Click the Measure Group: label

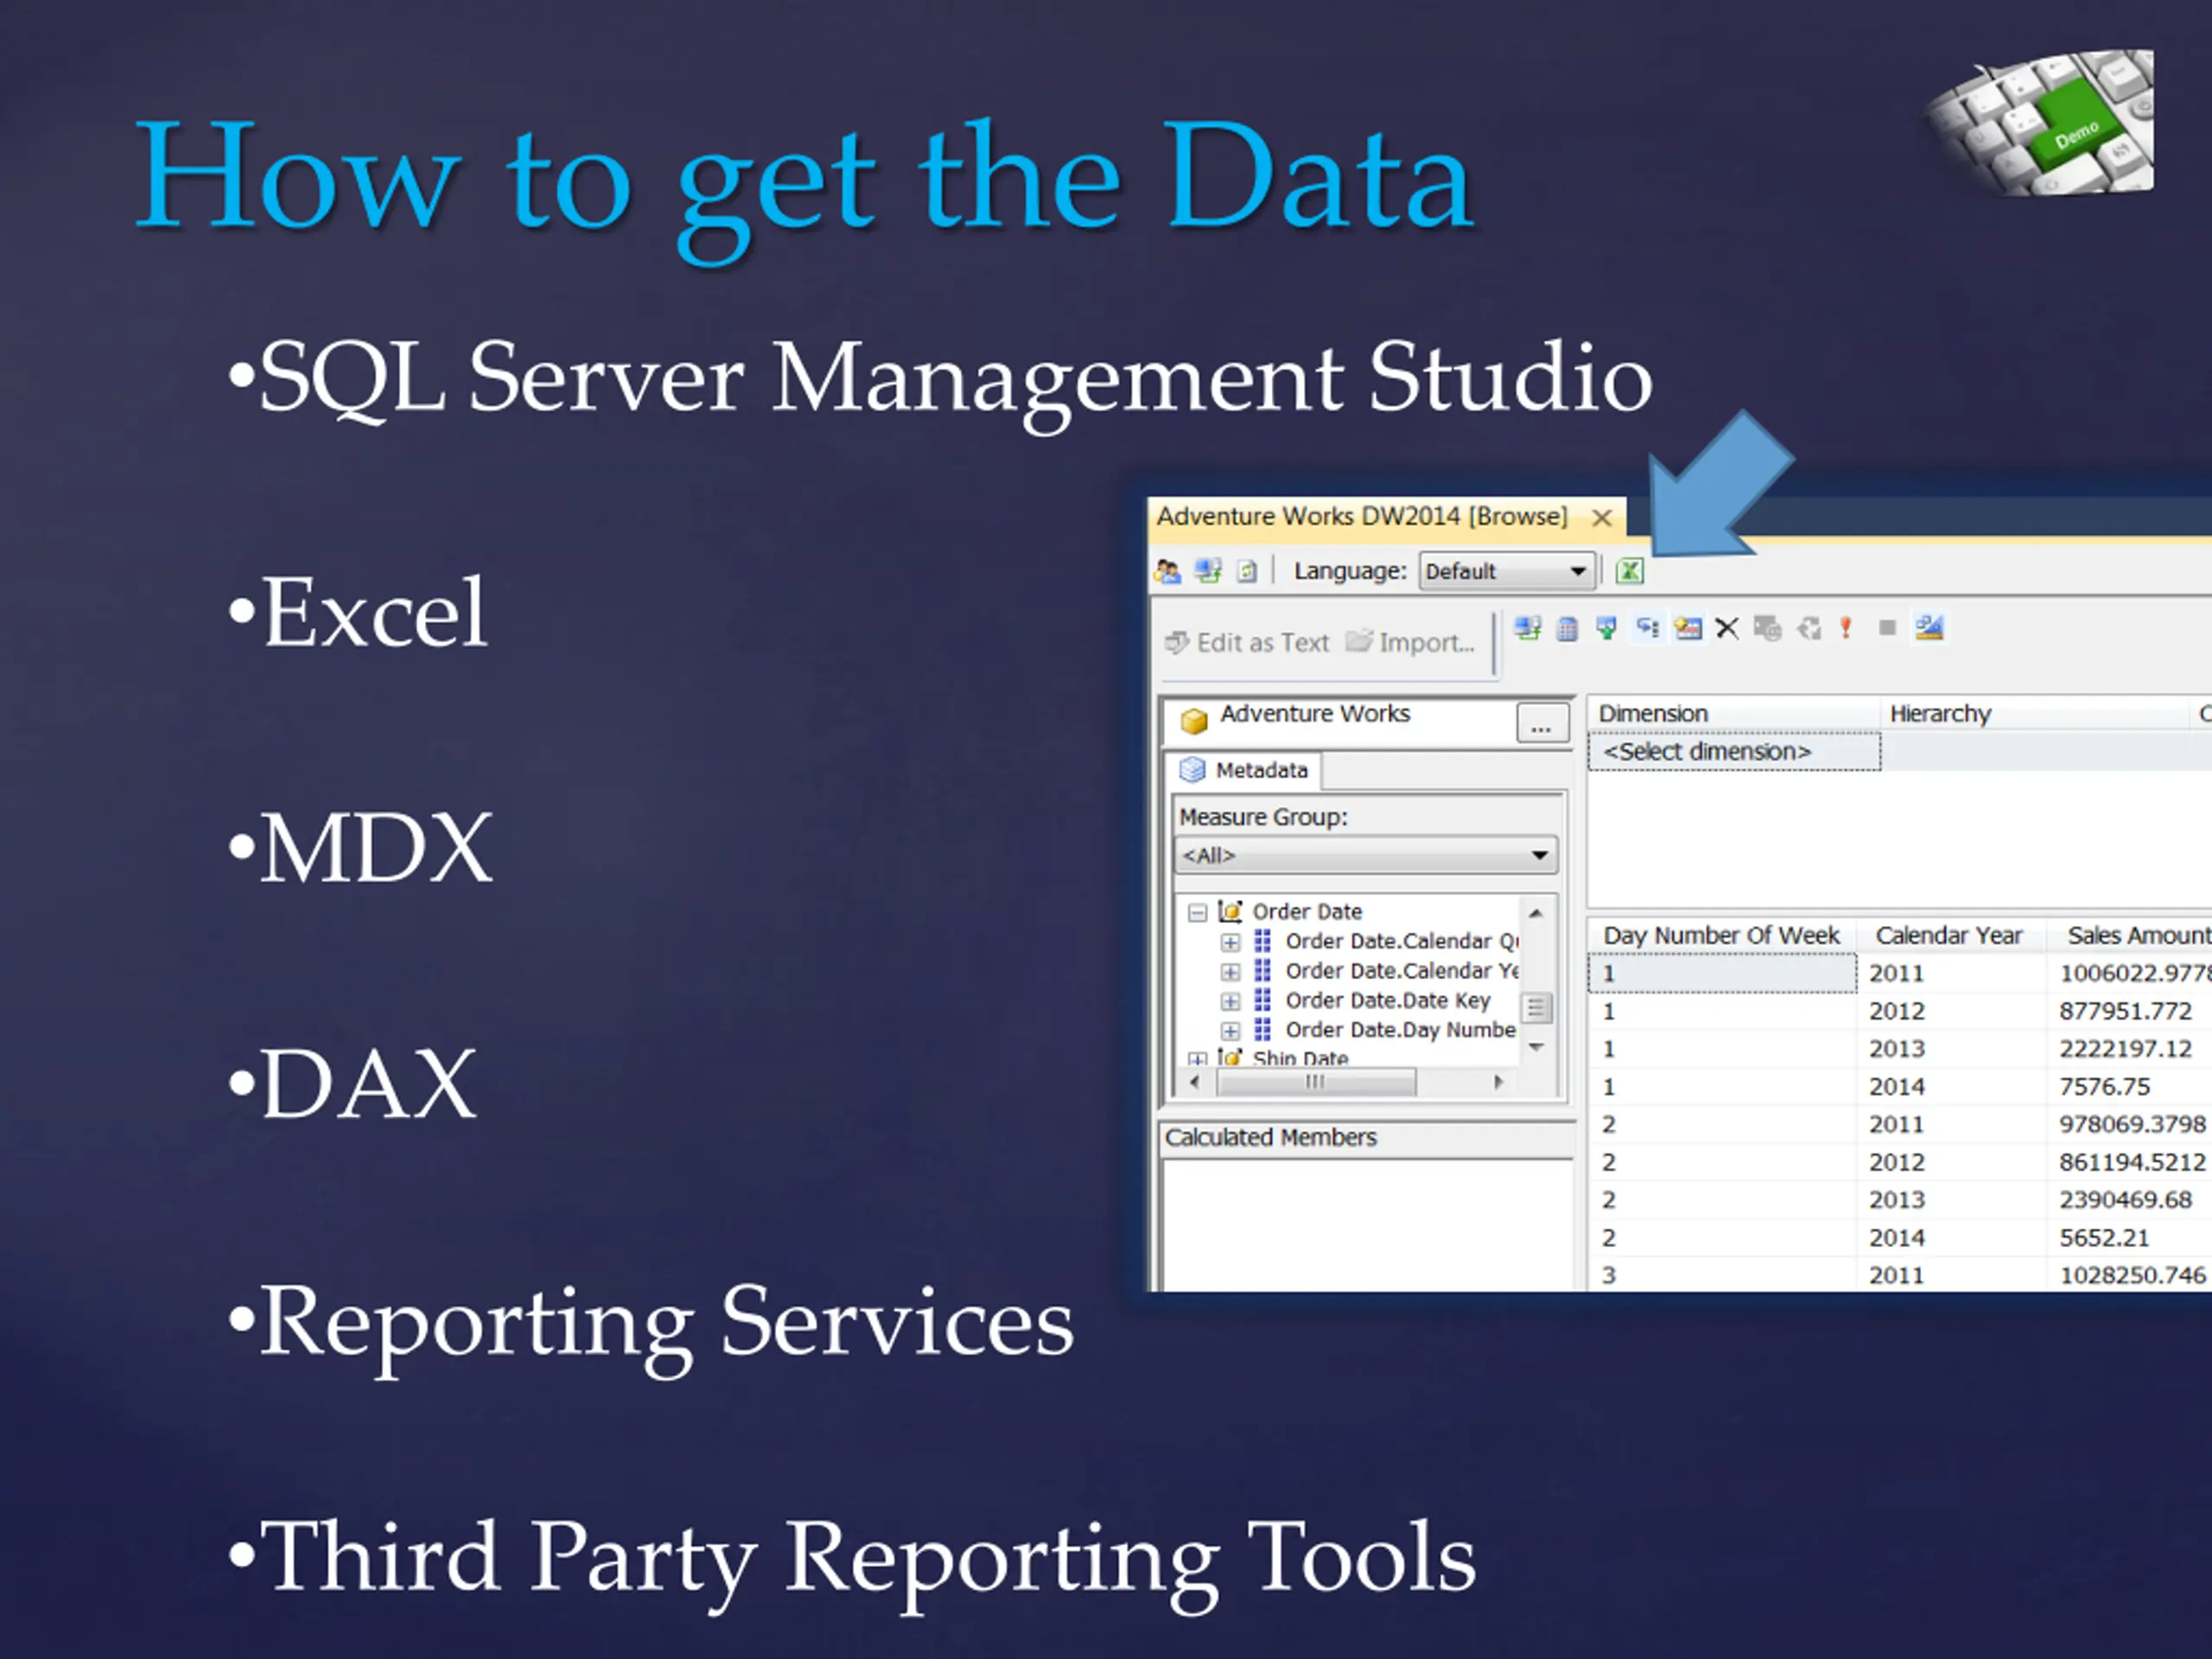pyautogui.click(x=1263, y=817)
